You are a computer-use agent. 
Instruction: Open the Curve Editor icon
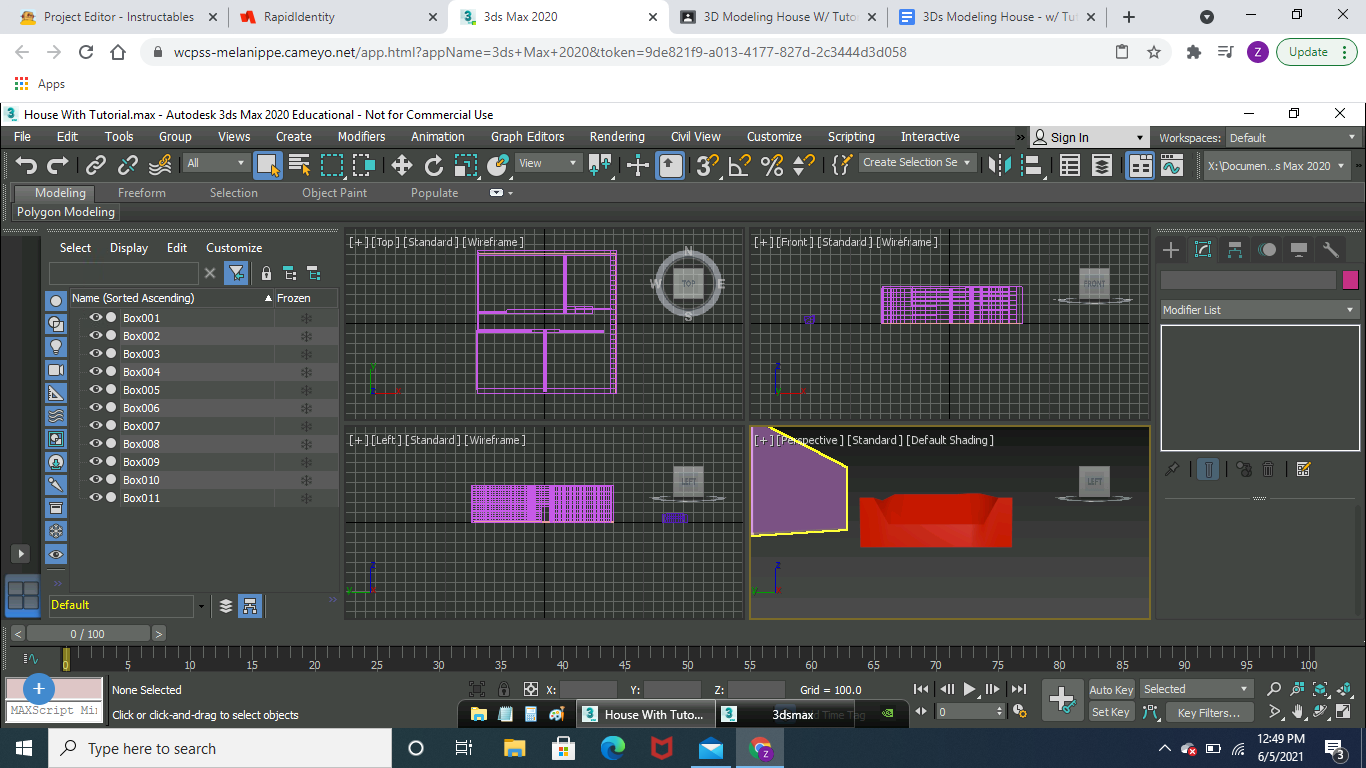(x=1172, y=165)
